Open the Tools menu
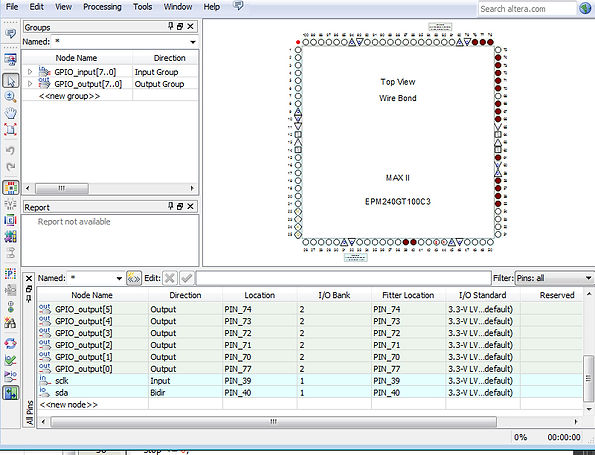This screenshot has width=595, height=455. [142, 7]
